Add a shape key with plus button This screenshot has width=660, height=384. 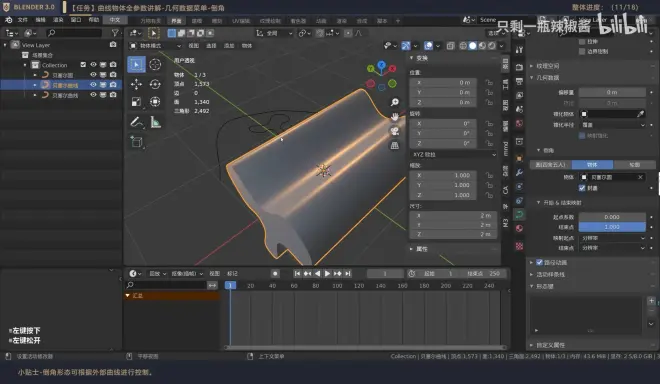click(651, 301)
